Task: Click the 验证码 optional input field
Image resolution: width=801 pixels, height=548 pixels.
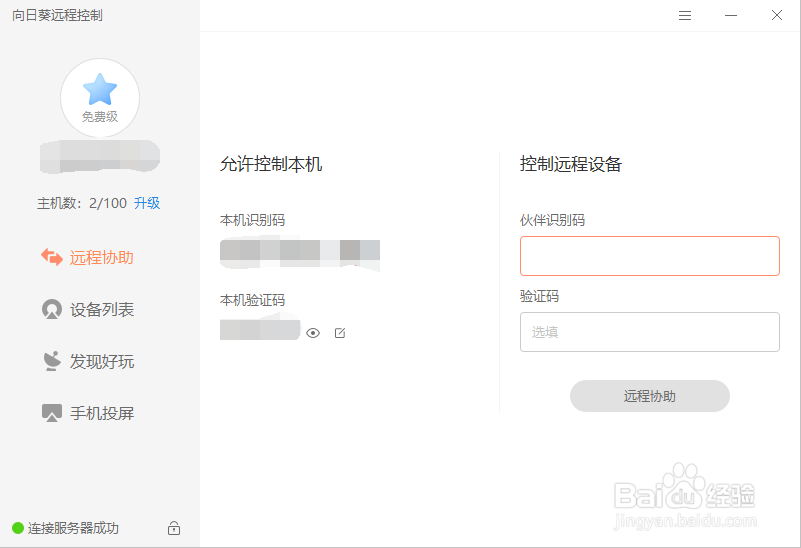Action: 649,332
